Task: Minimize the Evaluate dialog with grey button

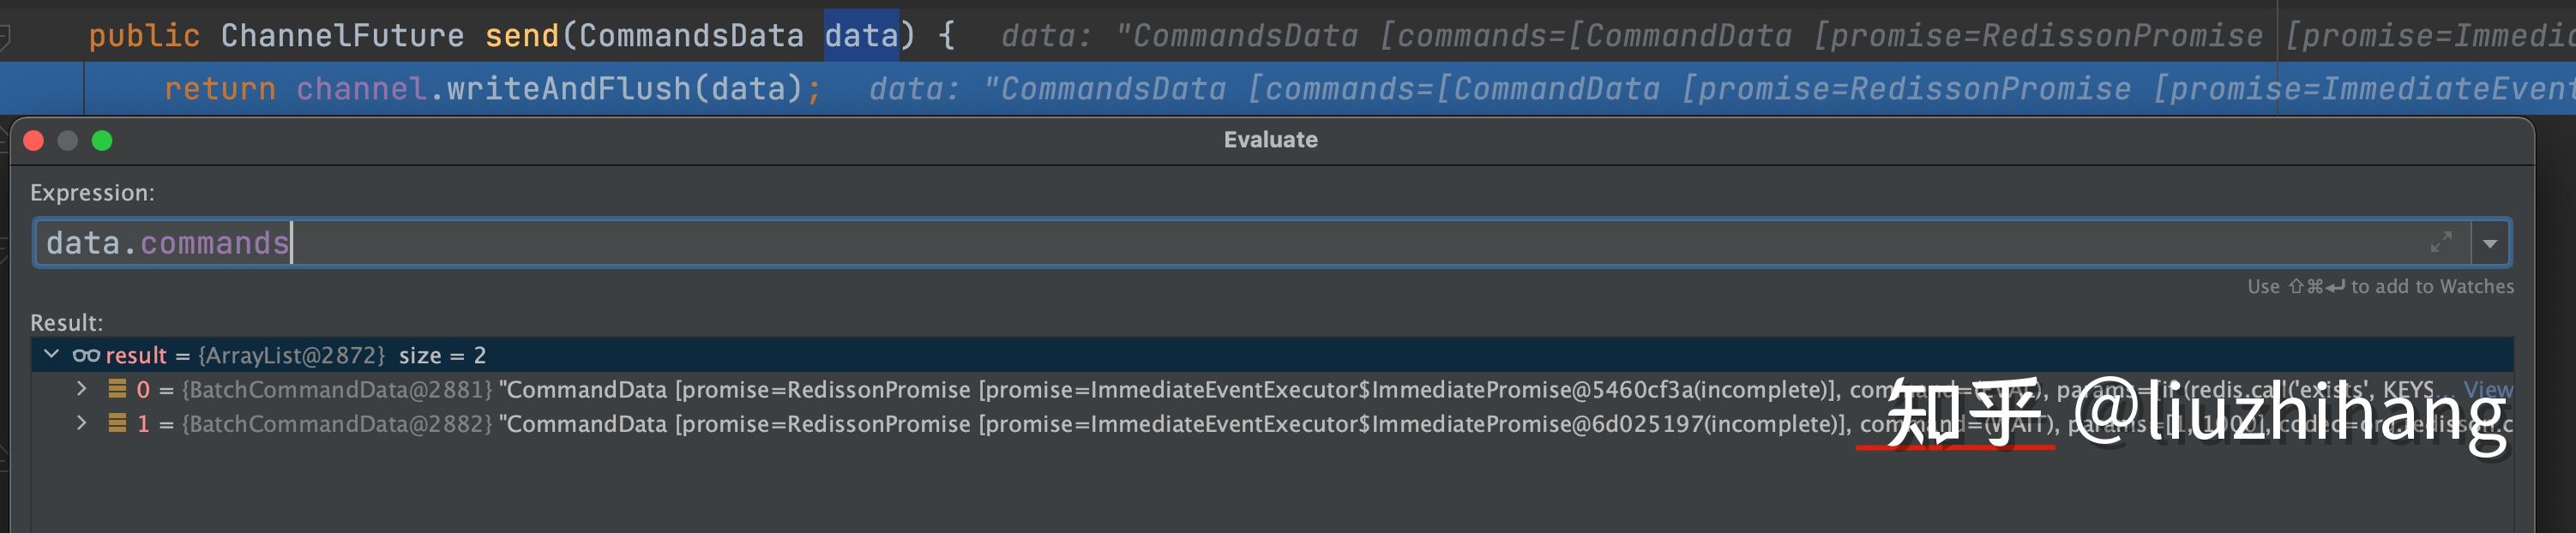Action: tap(68, 140)
